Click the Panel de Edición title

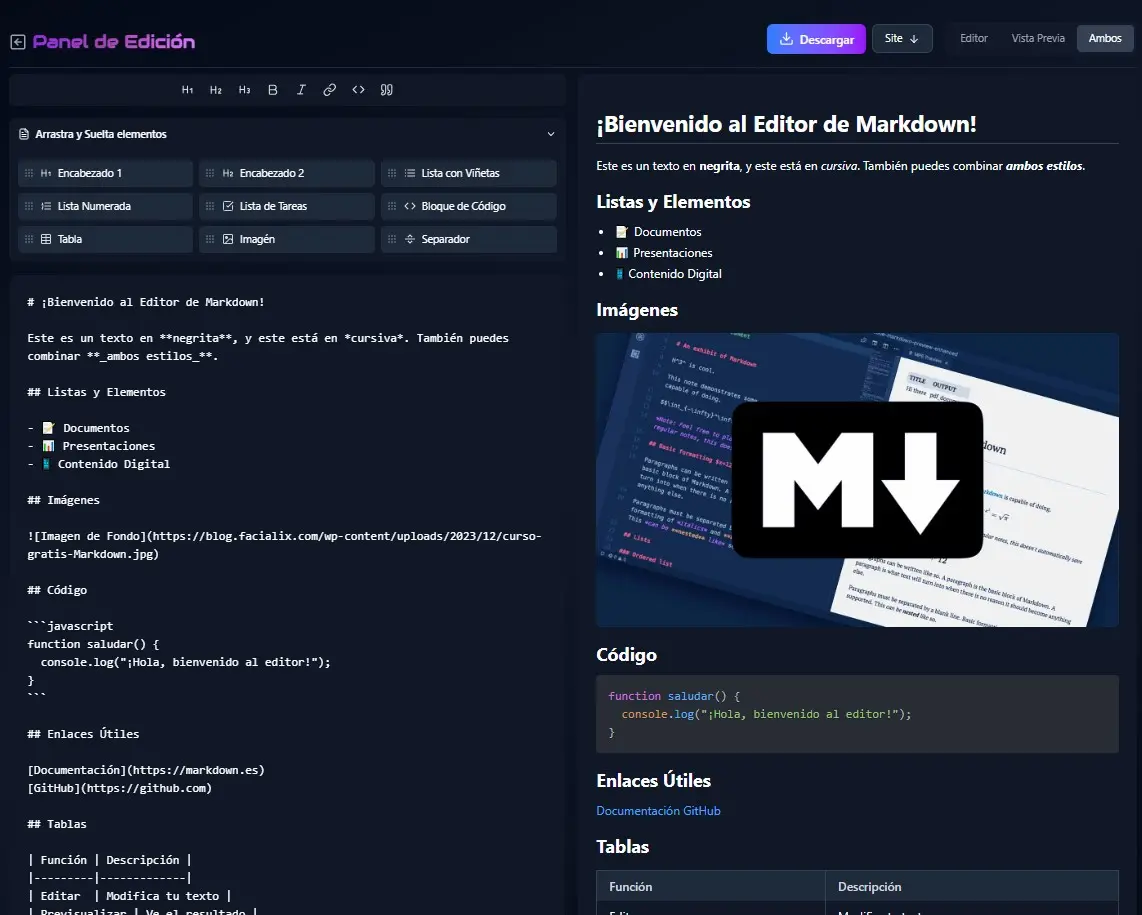pos(114,42)
